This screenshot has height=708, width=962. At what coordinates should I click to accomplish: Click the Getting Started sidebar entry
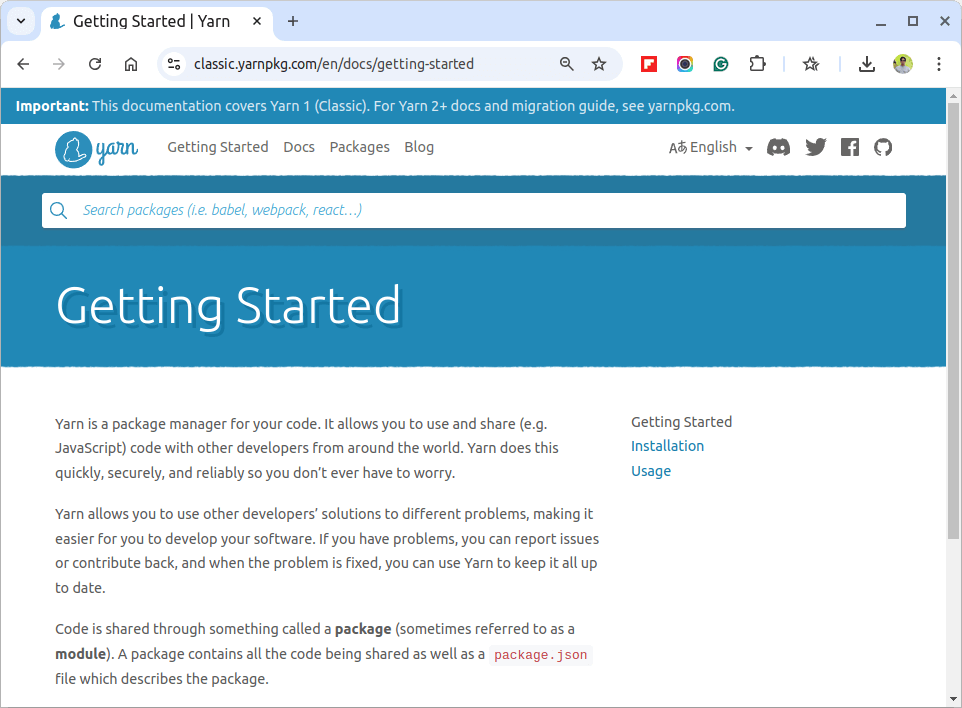coord(682,422)
